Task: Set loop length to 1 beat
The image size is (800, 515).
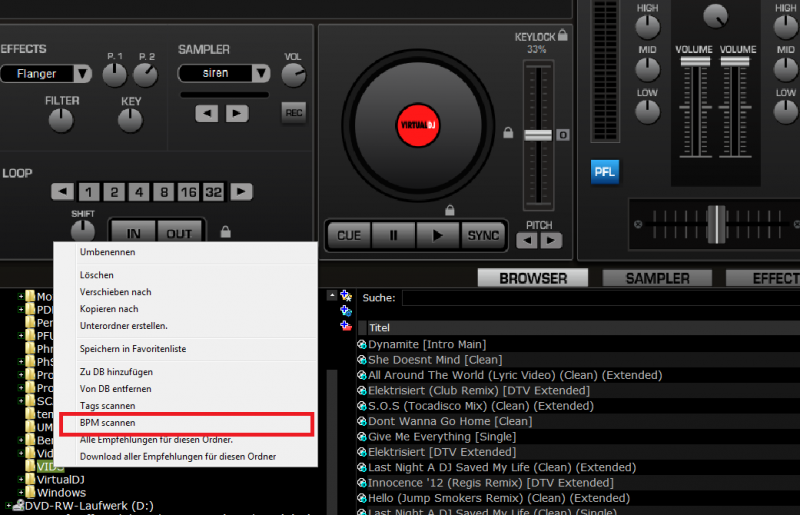Action: click(89, 192)
